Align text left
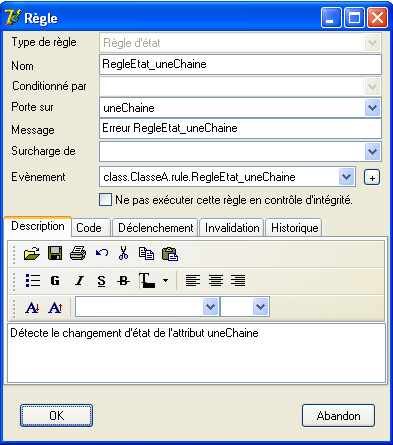 point(193,281)
